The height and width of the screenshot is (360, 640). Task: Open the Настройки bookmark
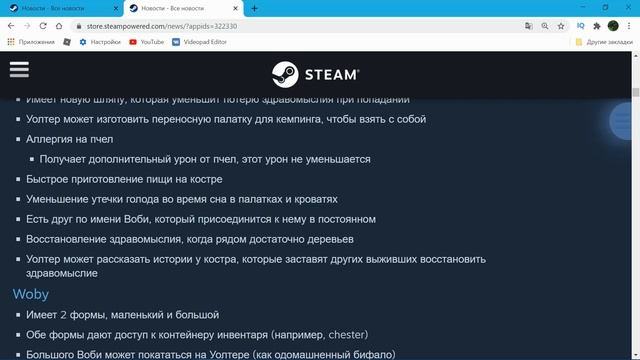click(x=100, y=42)
